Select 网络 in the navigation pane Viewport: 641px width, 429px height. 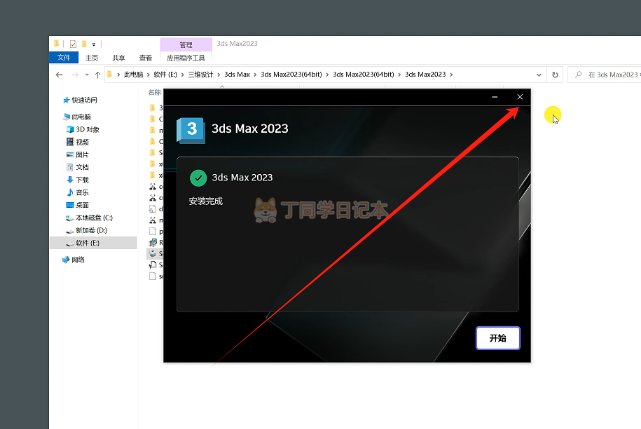(x=74, y=260)
